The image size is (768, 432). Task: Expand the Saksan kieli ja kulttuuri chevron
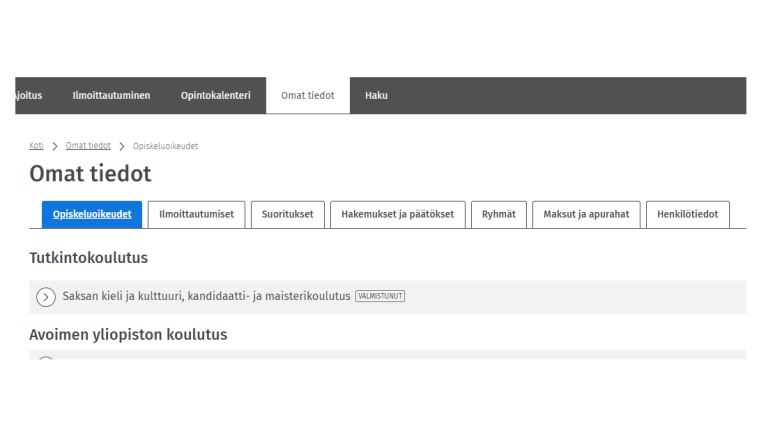click(46, 297)
